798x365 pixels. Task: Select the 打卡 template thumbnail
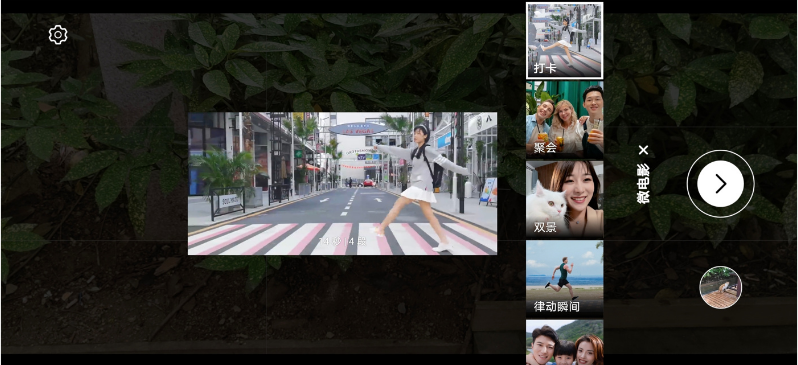coord(564,40)
